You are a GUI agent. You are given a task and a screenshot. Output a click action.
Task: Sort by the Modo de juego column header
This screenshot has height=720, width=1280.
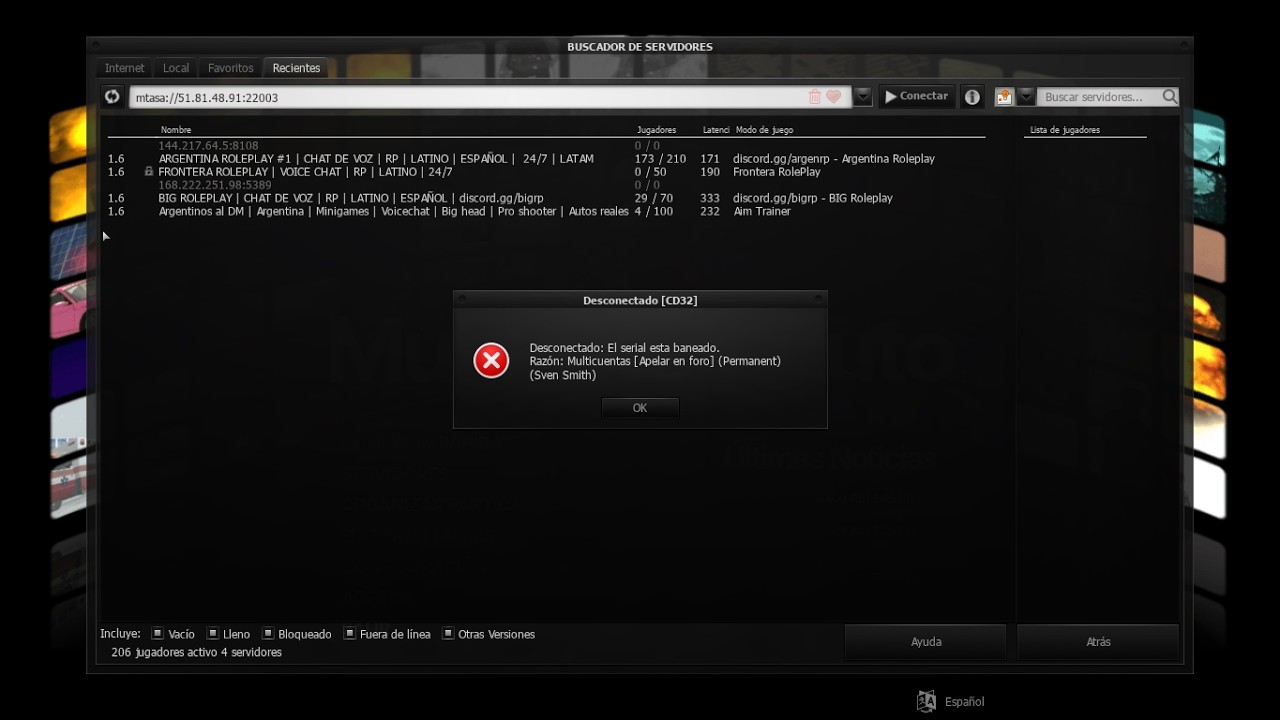(765, 130)
